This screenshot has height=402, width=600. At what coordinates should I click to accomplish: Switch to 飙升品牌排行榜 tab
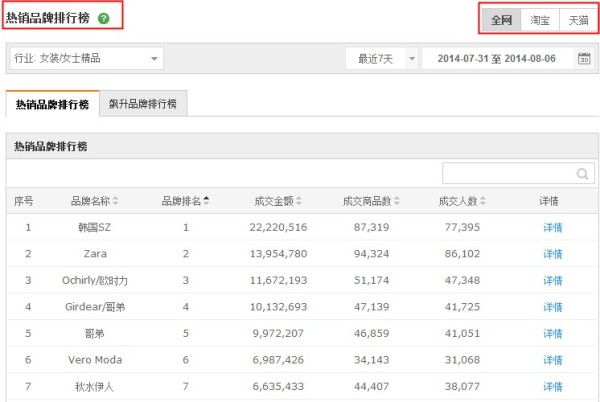143,104
